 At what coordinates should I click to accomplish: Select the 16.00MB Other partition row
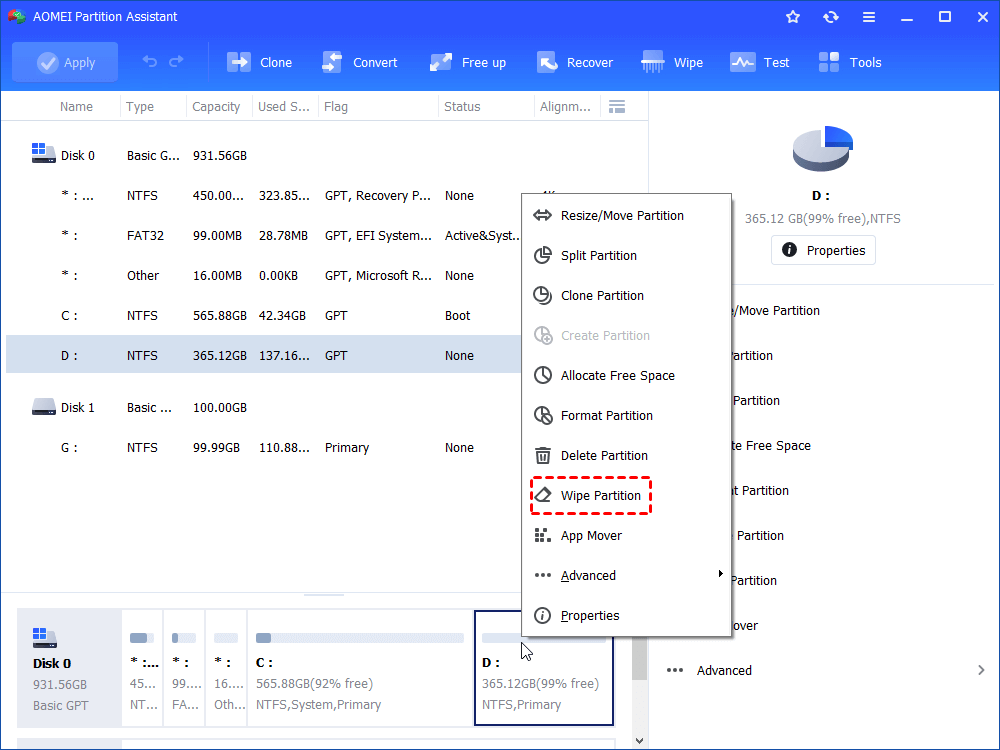[261, 276]
